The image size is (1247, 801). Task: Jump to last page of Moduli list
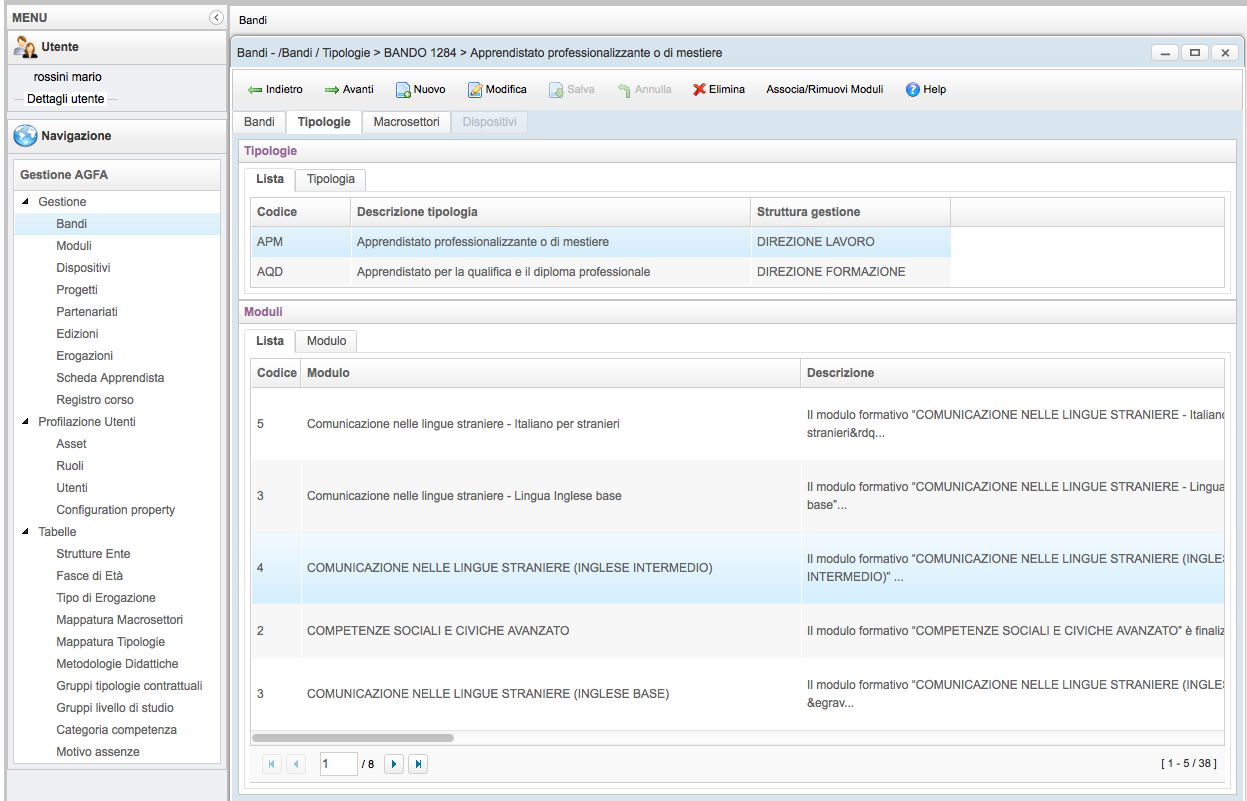[418, 764]
